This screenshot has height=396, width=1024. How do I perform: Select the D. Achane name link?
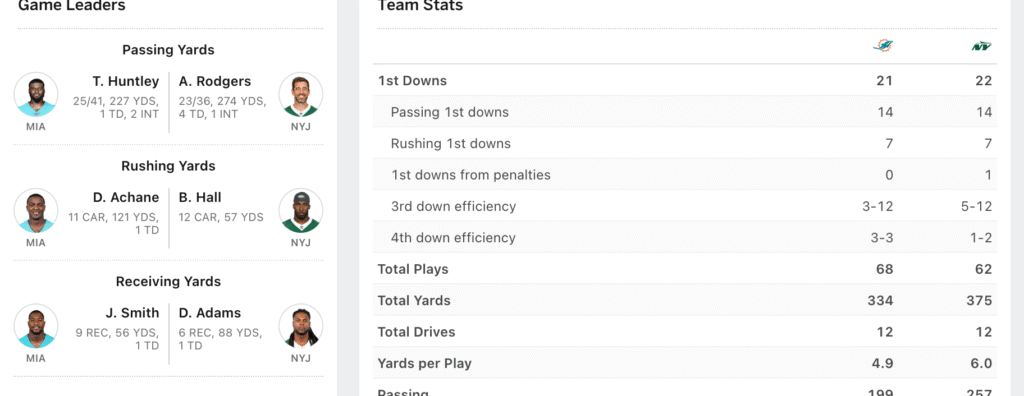[126, 197]
